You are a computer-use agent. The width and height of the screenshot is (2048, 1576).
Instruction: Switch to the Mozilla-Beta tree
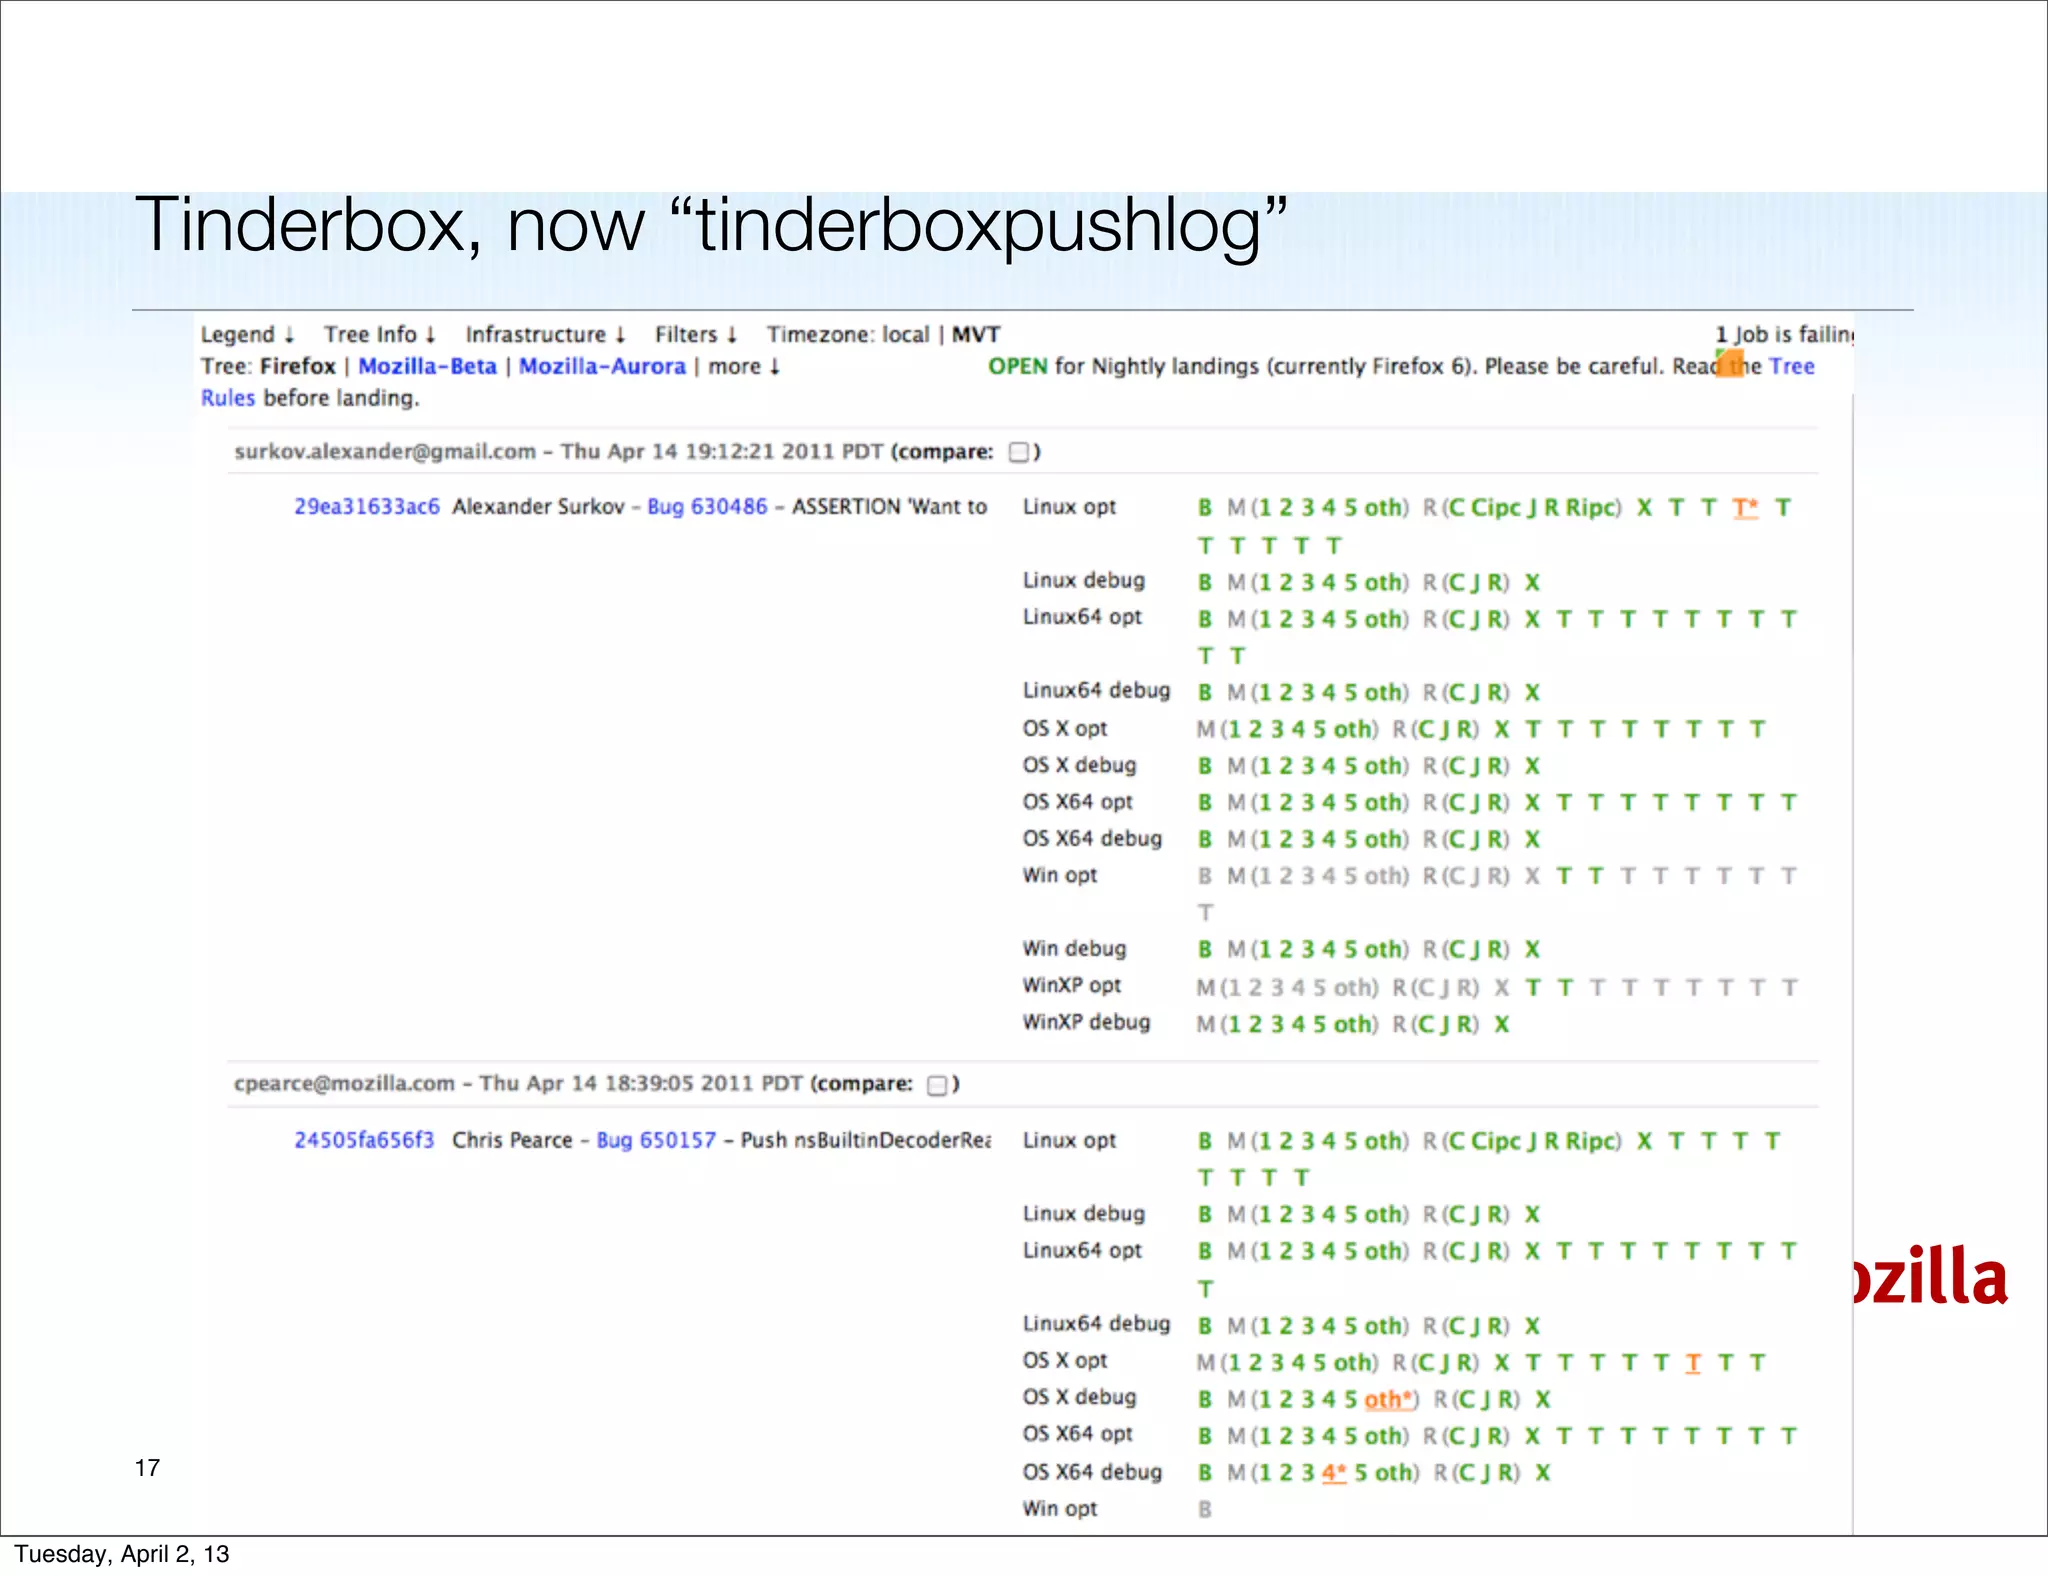click(x=427, y=366)
